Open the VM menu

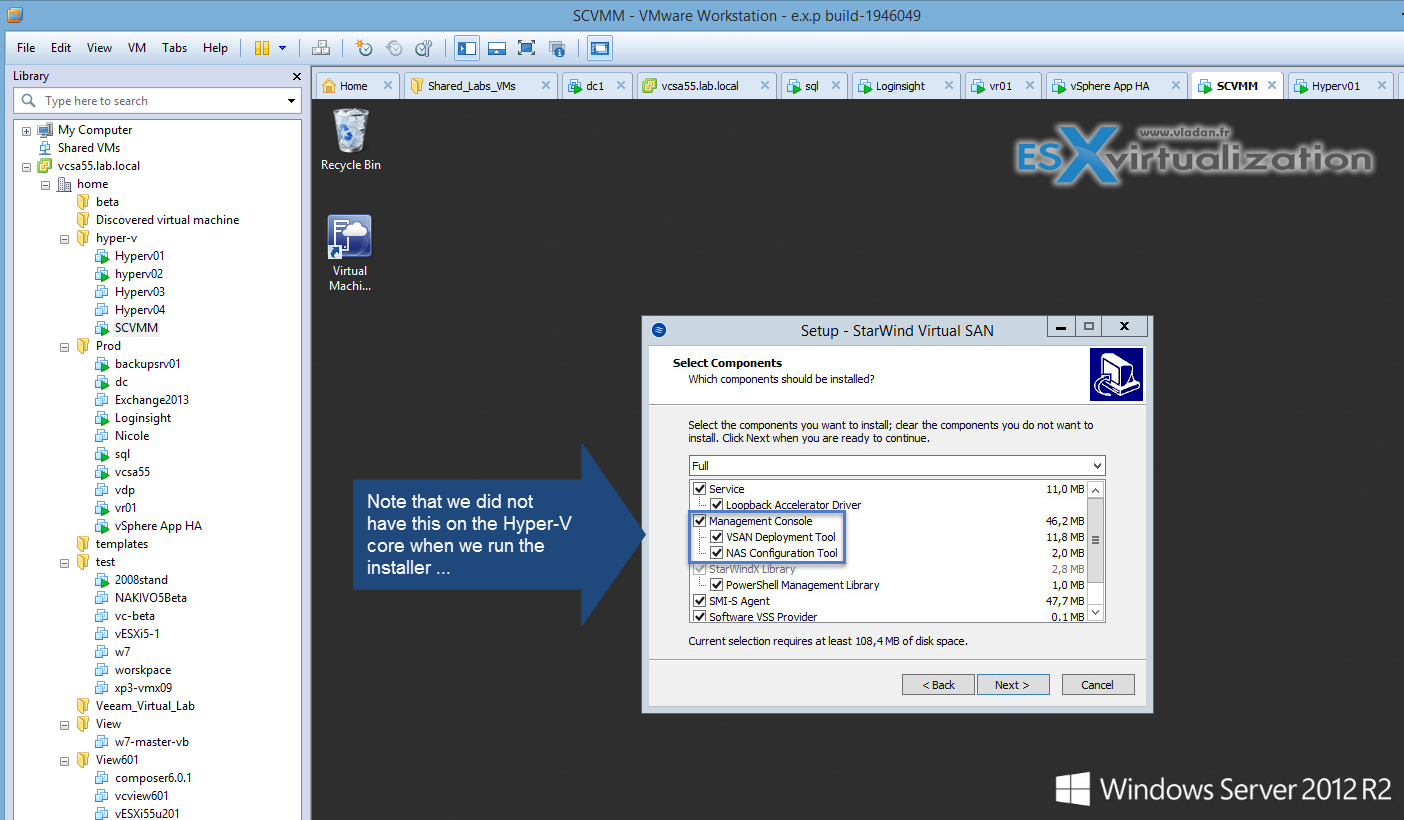click(137, 48)
